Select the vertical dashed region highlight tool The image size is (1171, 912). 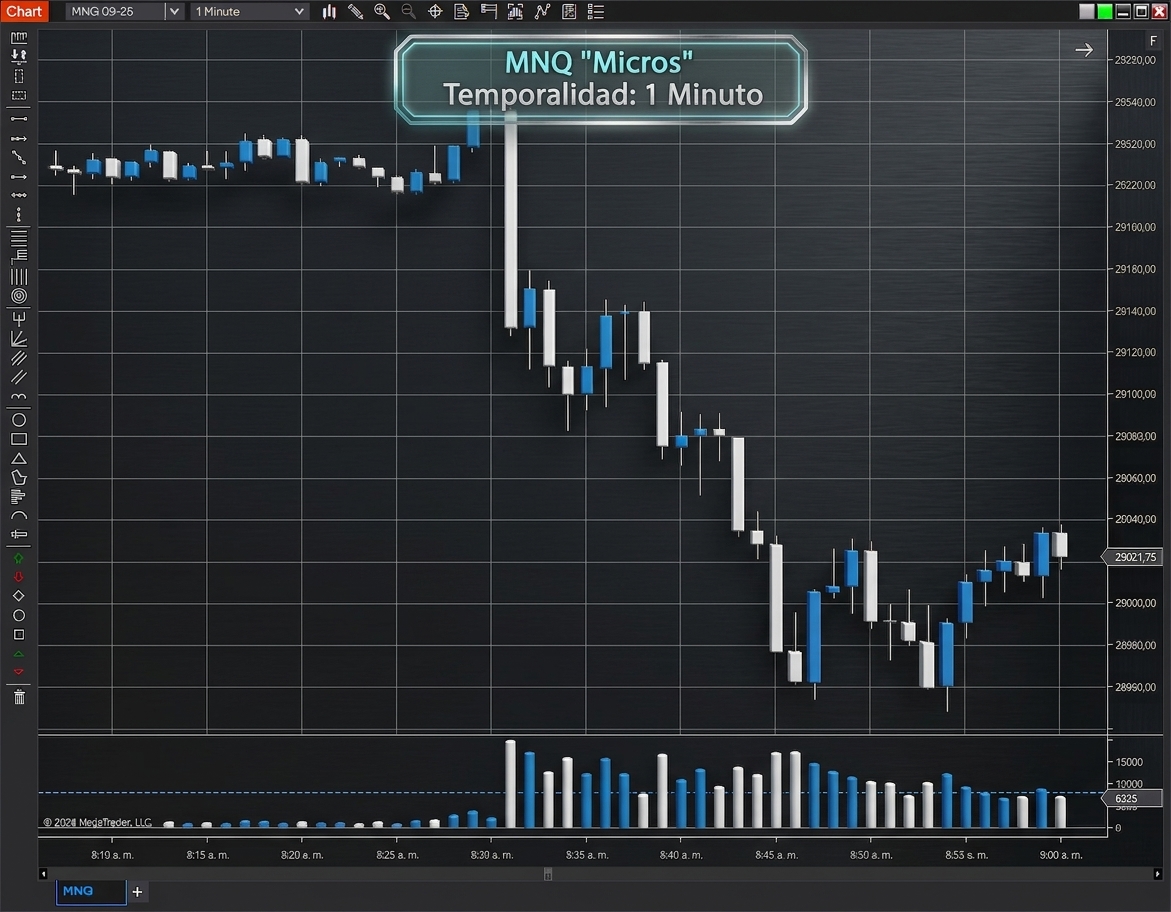pos(19,76)
